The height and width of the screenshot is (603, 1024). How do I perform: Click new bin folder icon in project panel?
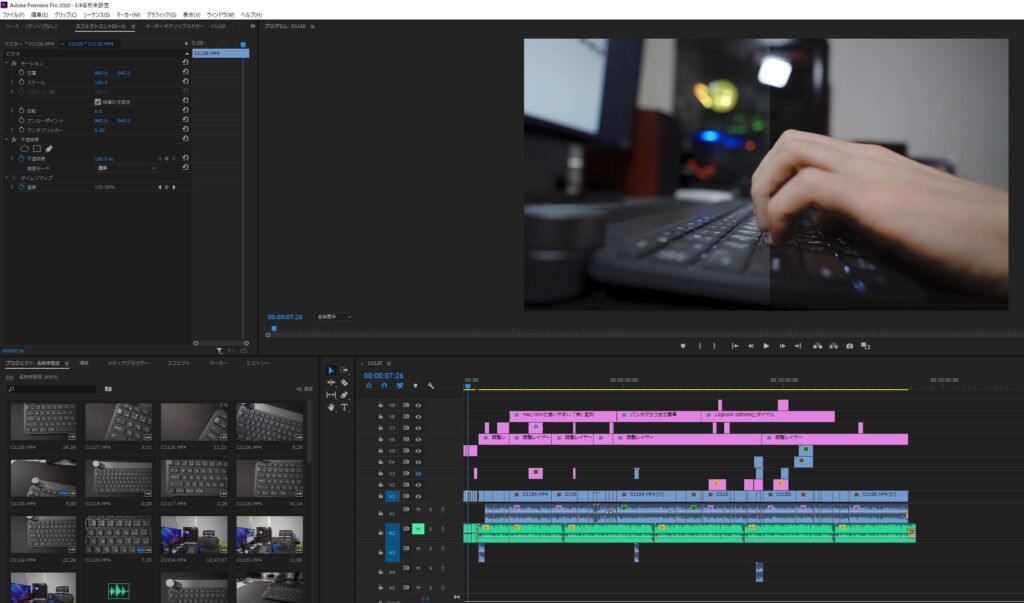(x=108, y=389)
